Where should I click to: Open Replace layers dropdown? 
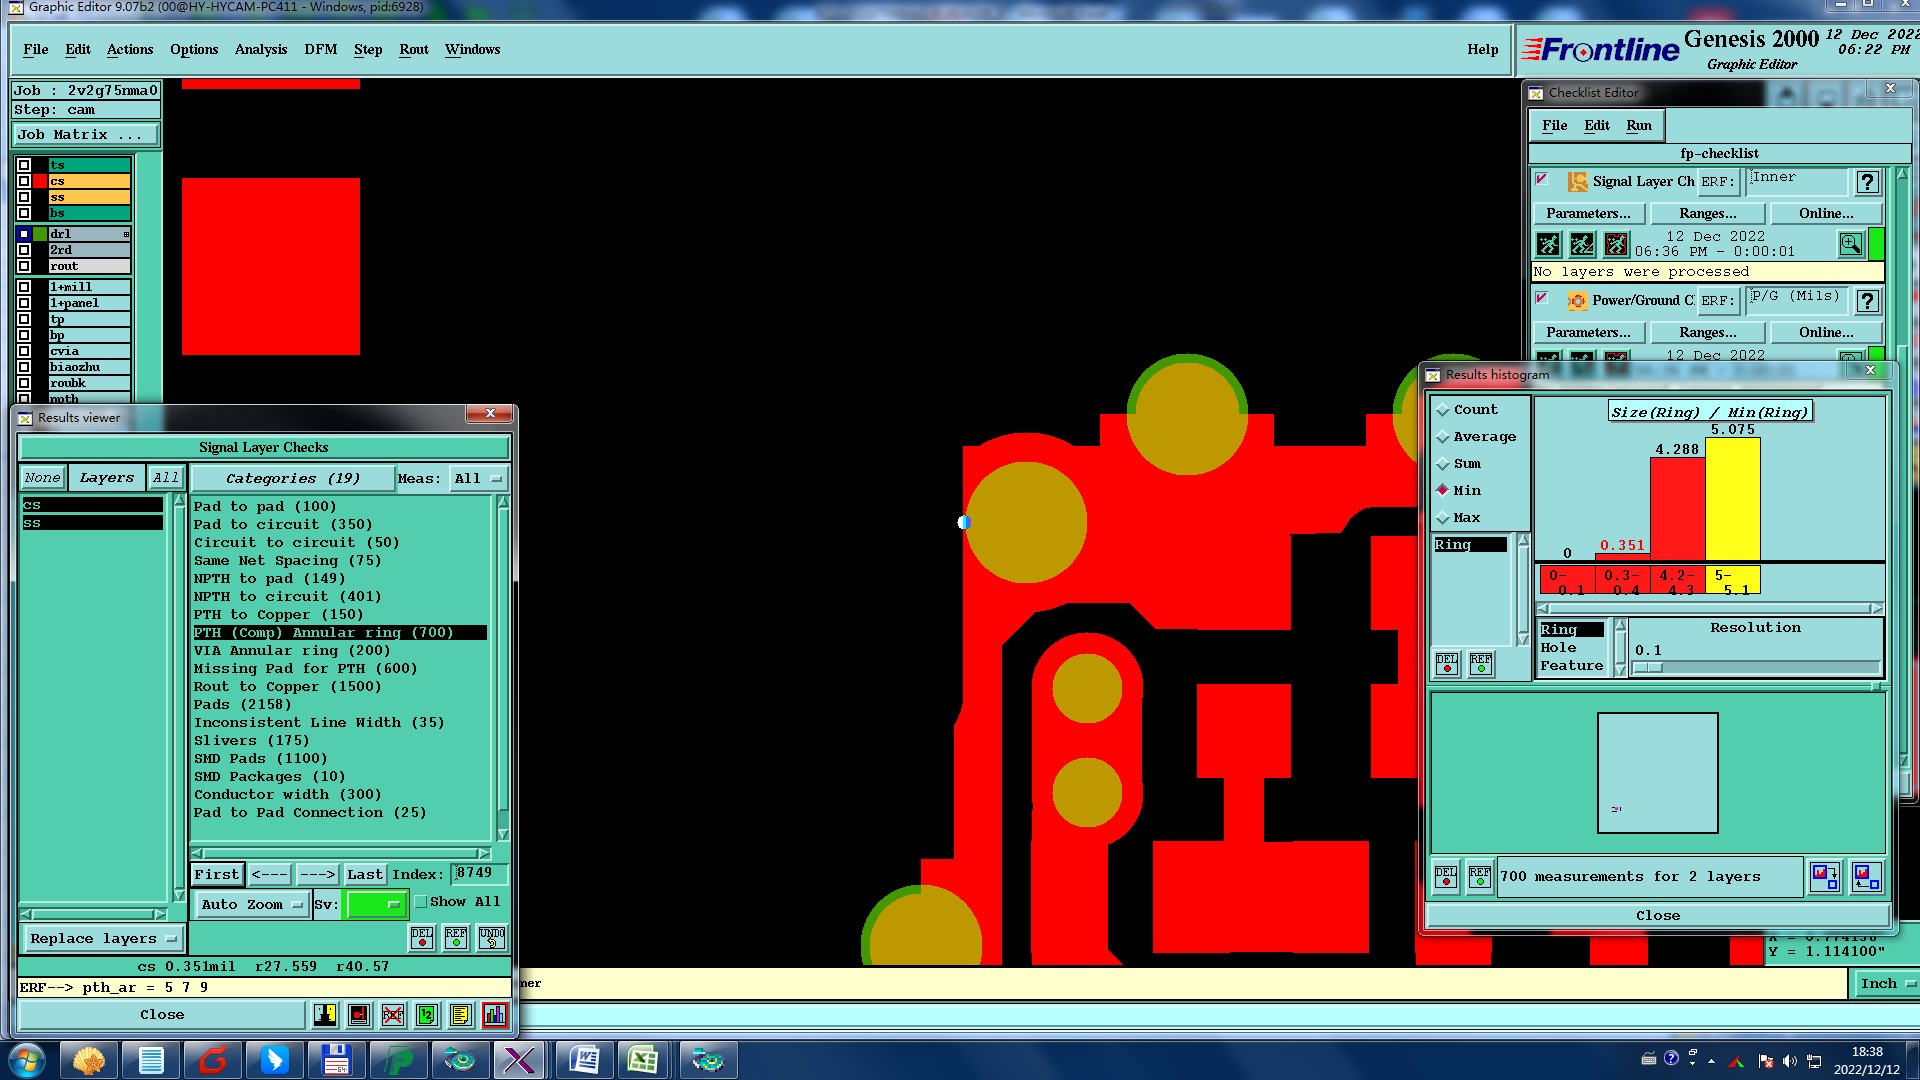point(103,939)
